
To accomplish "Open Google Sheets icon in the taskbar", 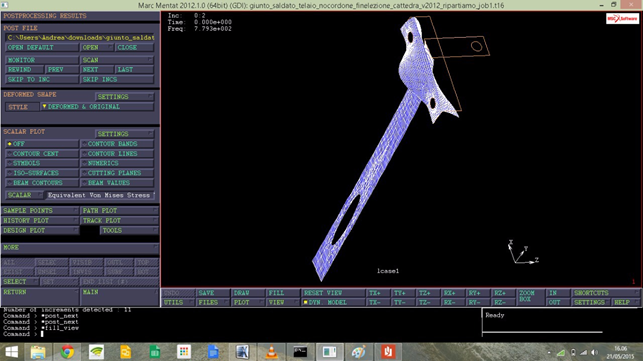I will click(x=155, y=352).
